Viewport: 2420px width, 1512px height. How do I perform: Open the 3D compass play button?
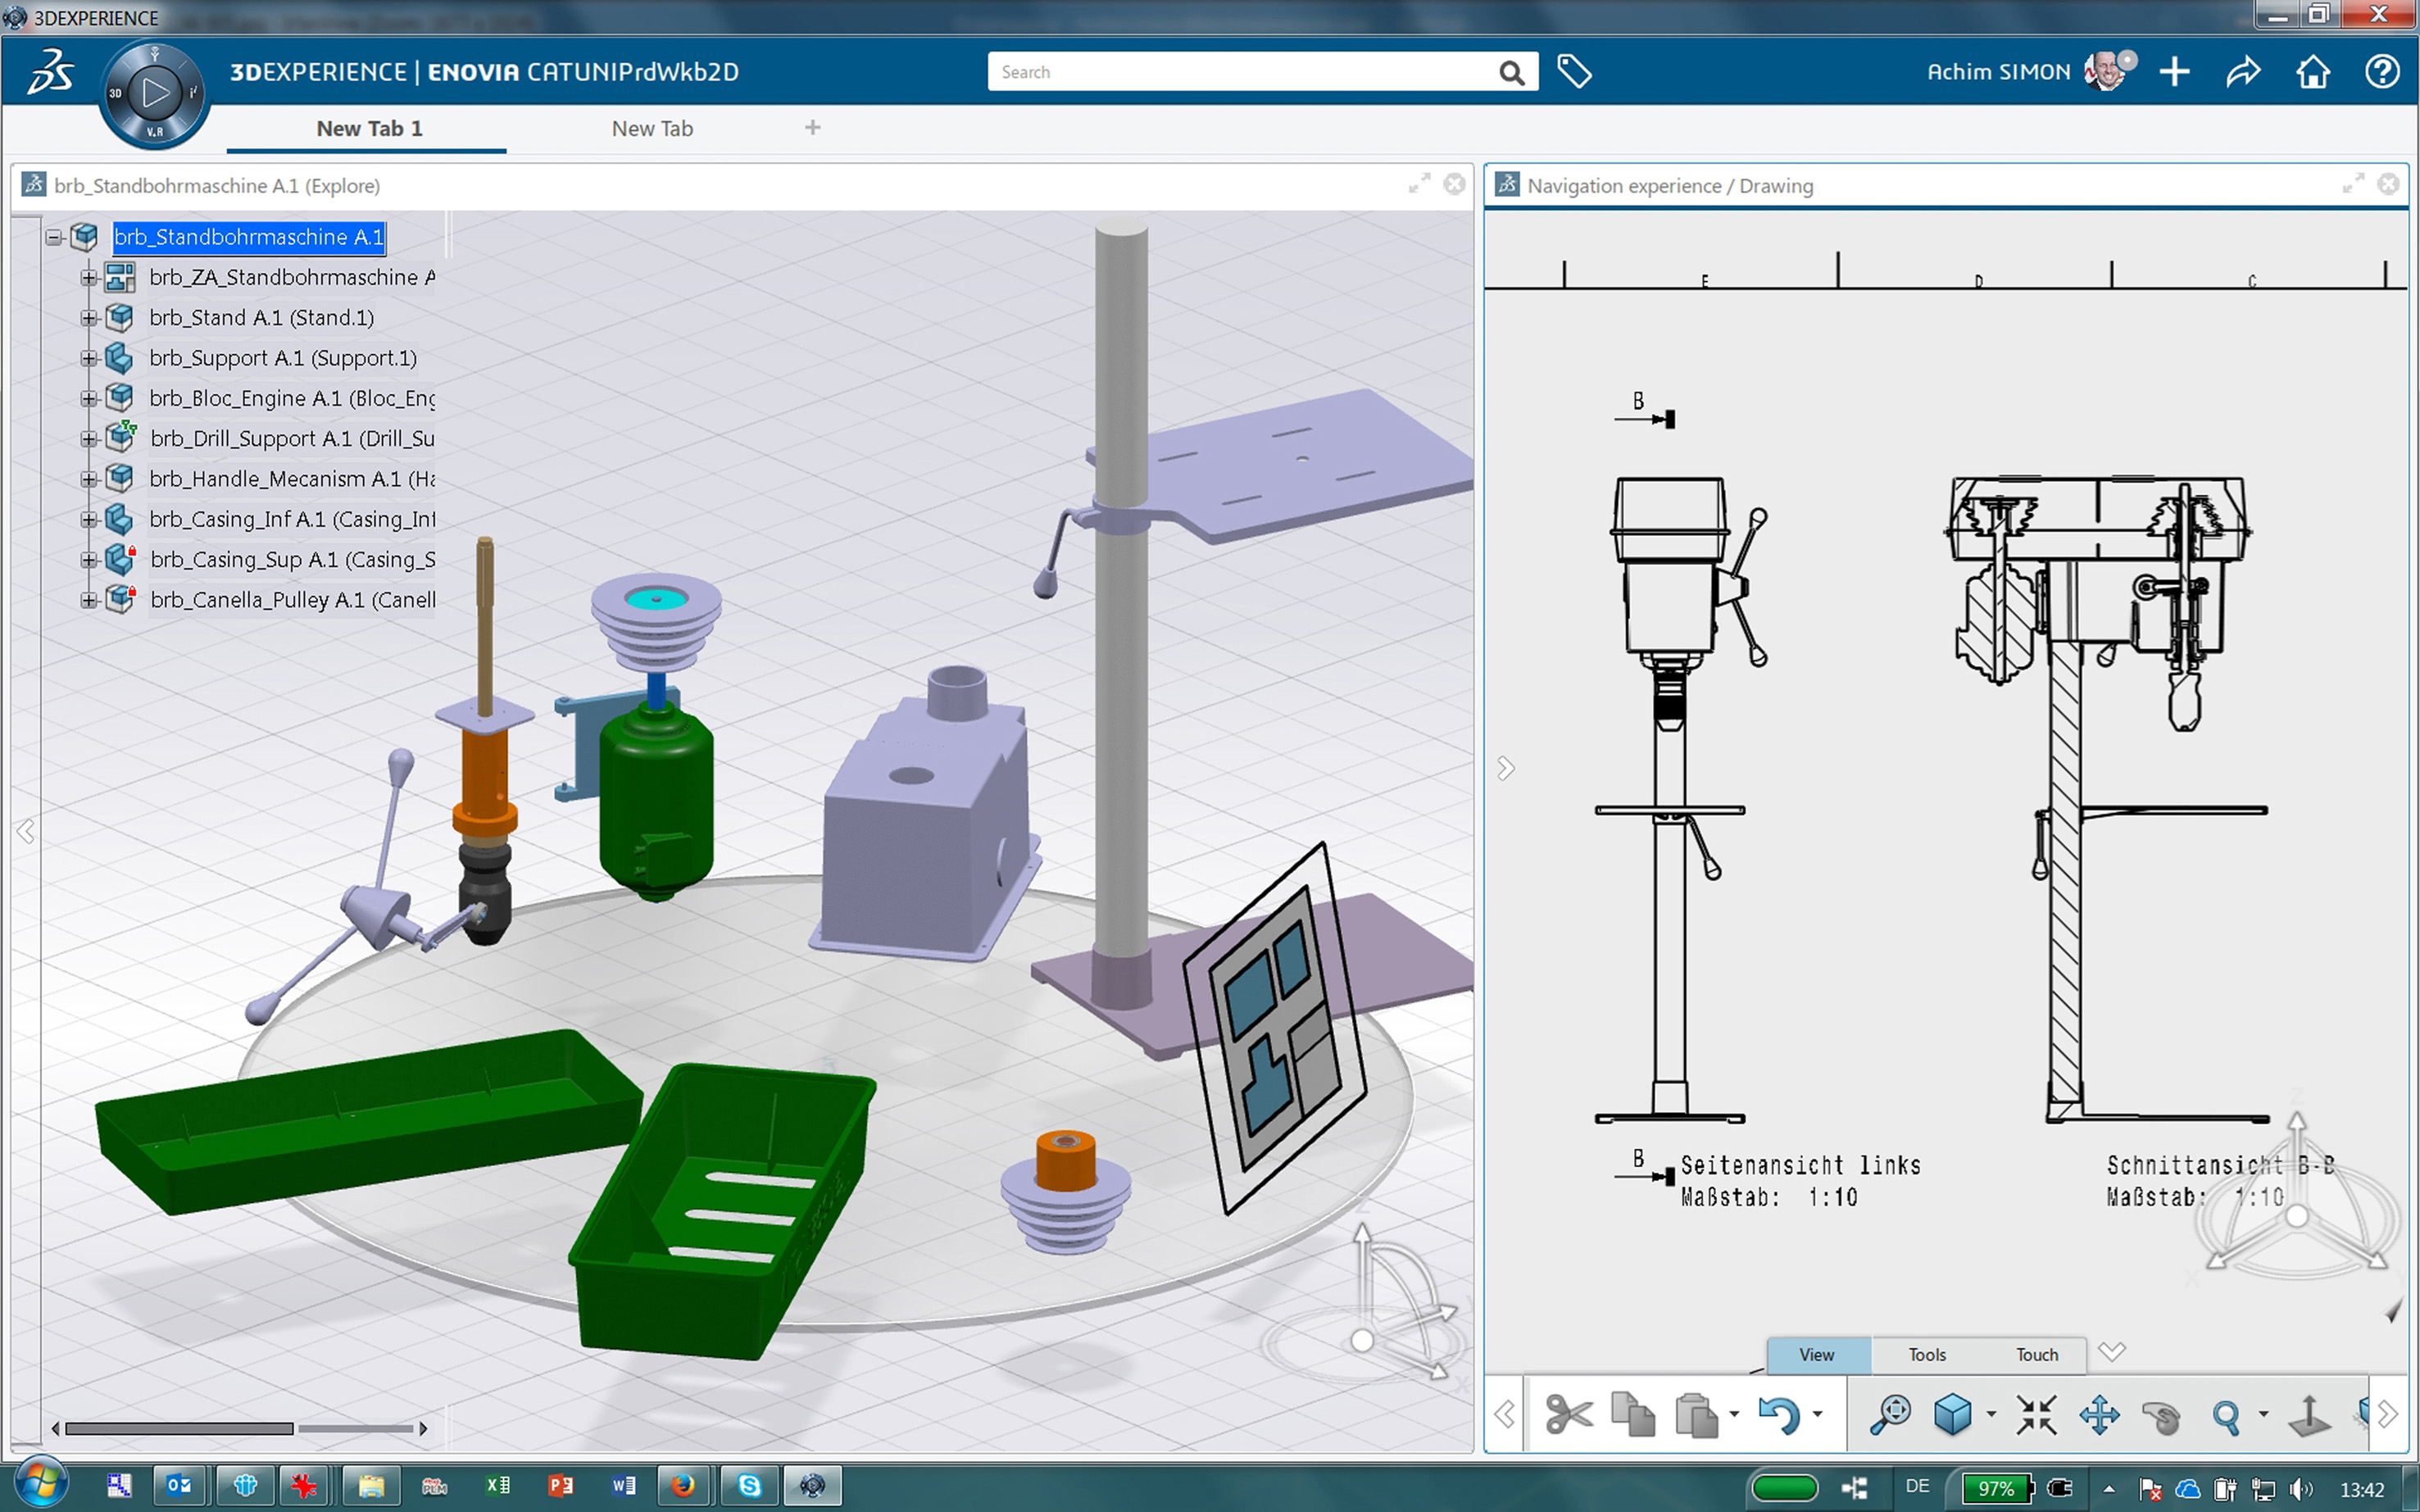coord(155,93)
